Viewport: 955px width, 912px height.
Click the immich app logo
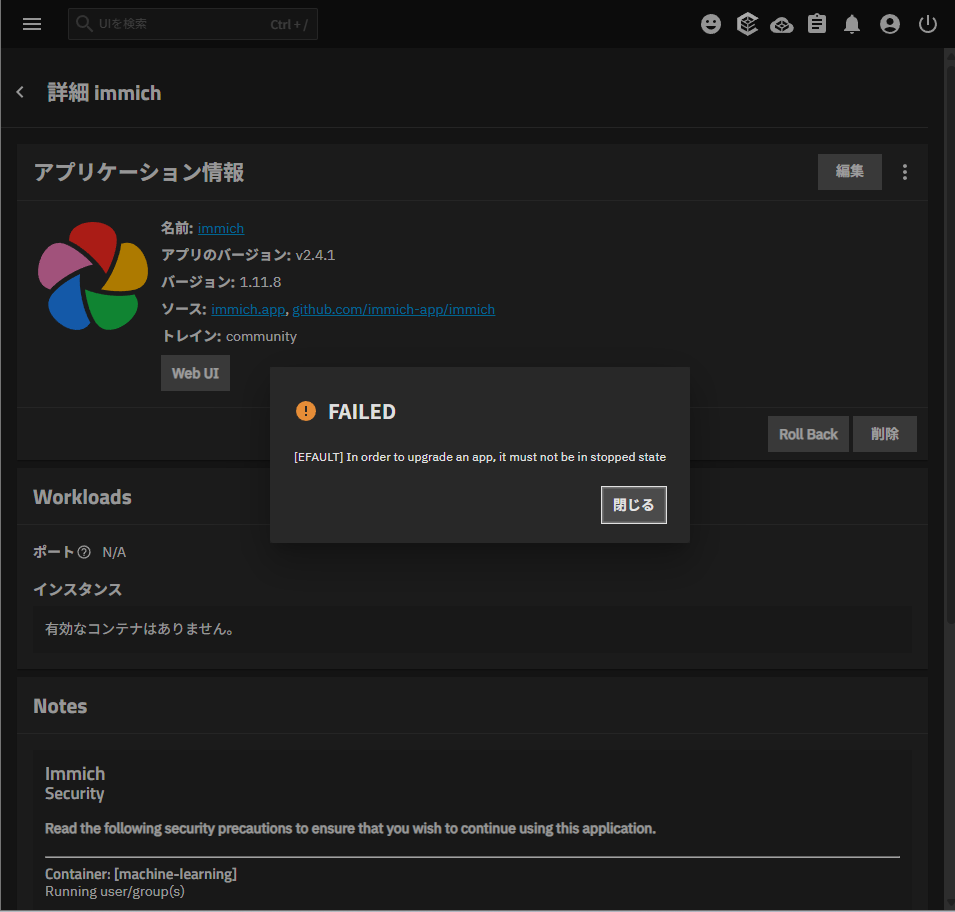(93, 276)
